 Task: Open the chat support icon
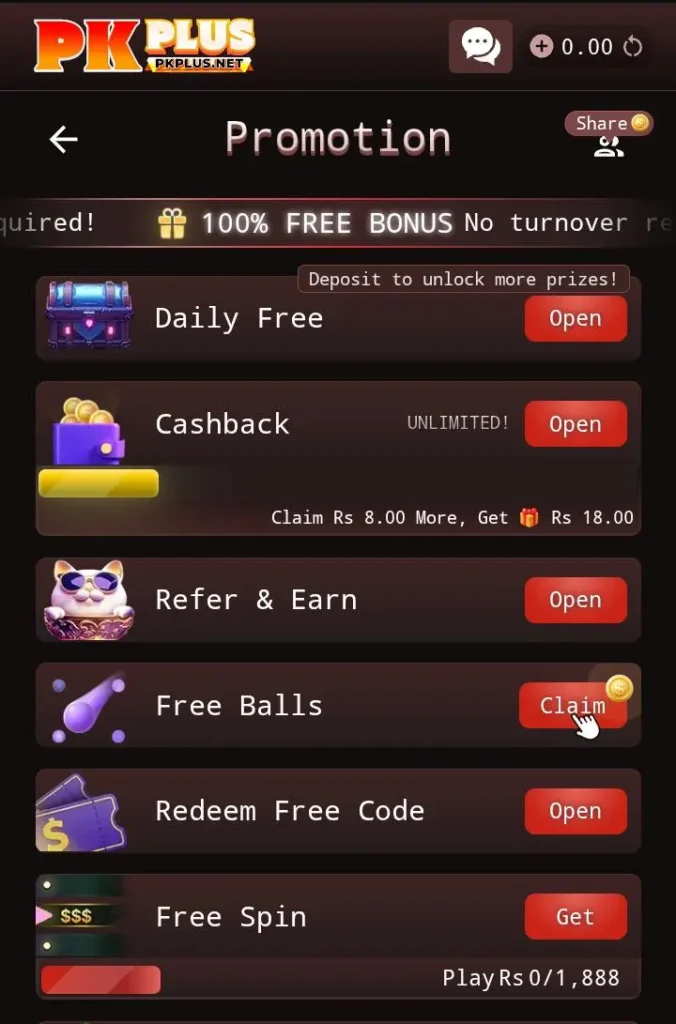pyautogui.click(x=480, y=46)
